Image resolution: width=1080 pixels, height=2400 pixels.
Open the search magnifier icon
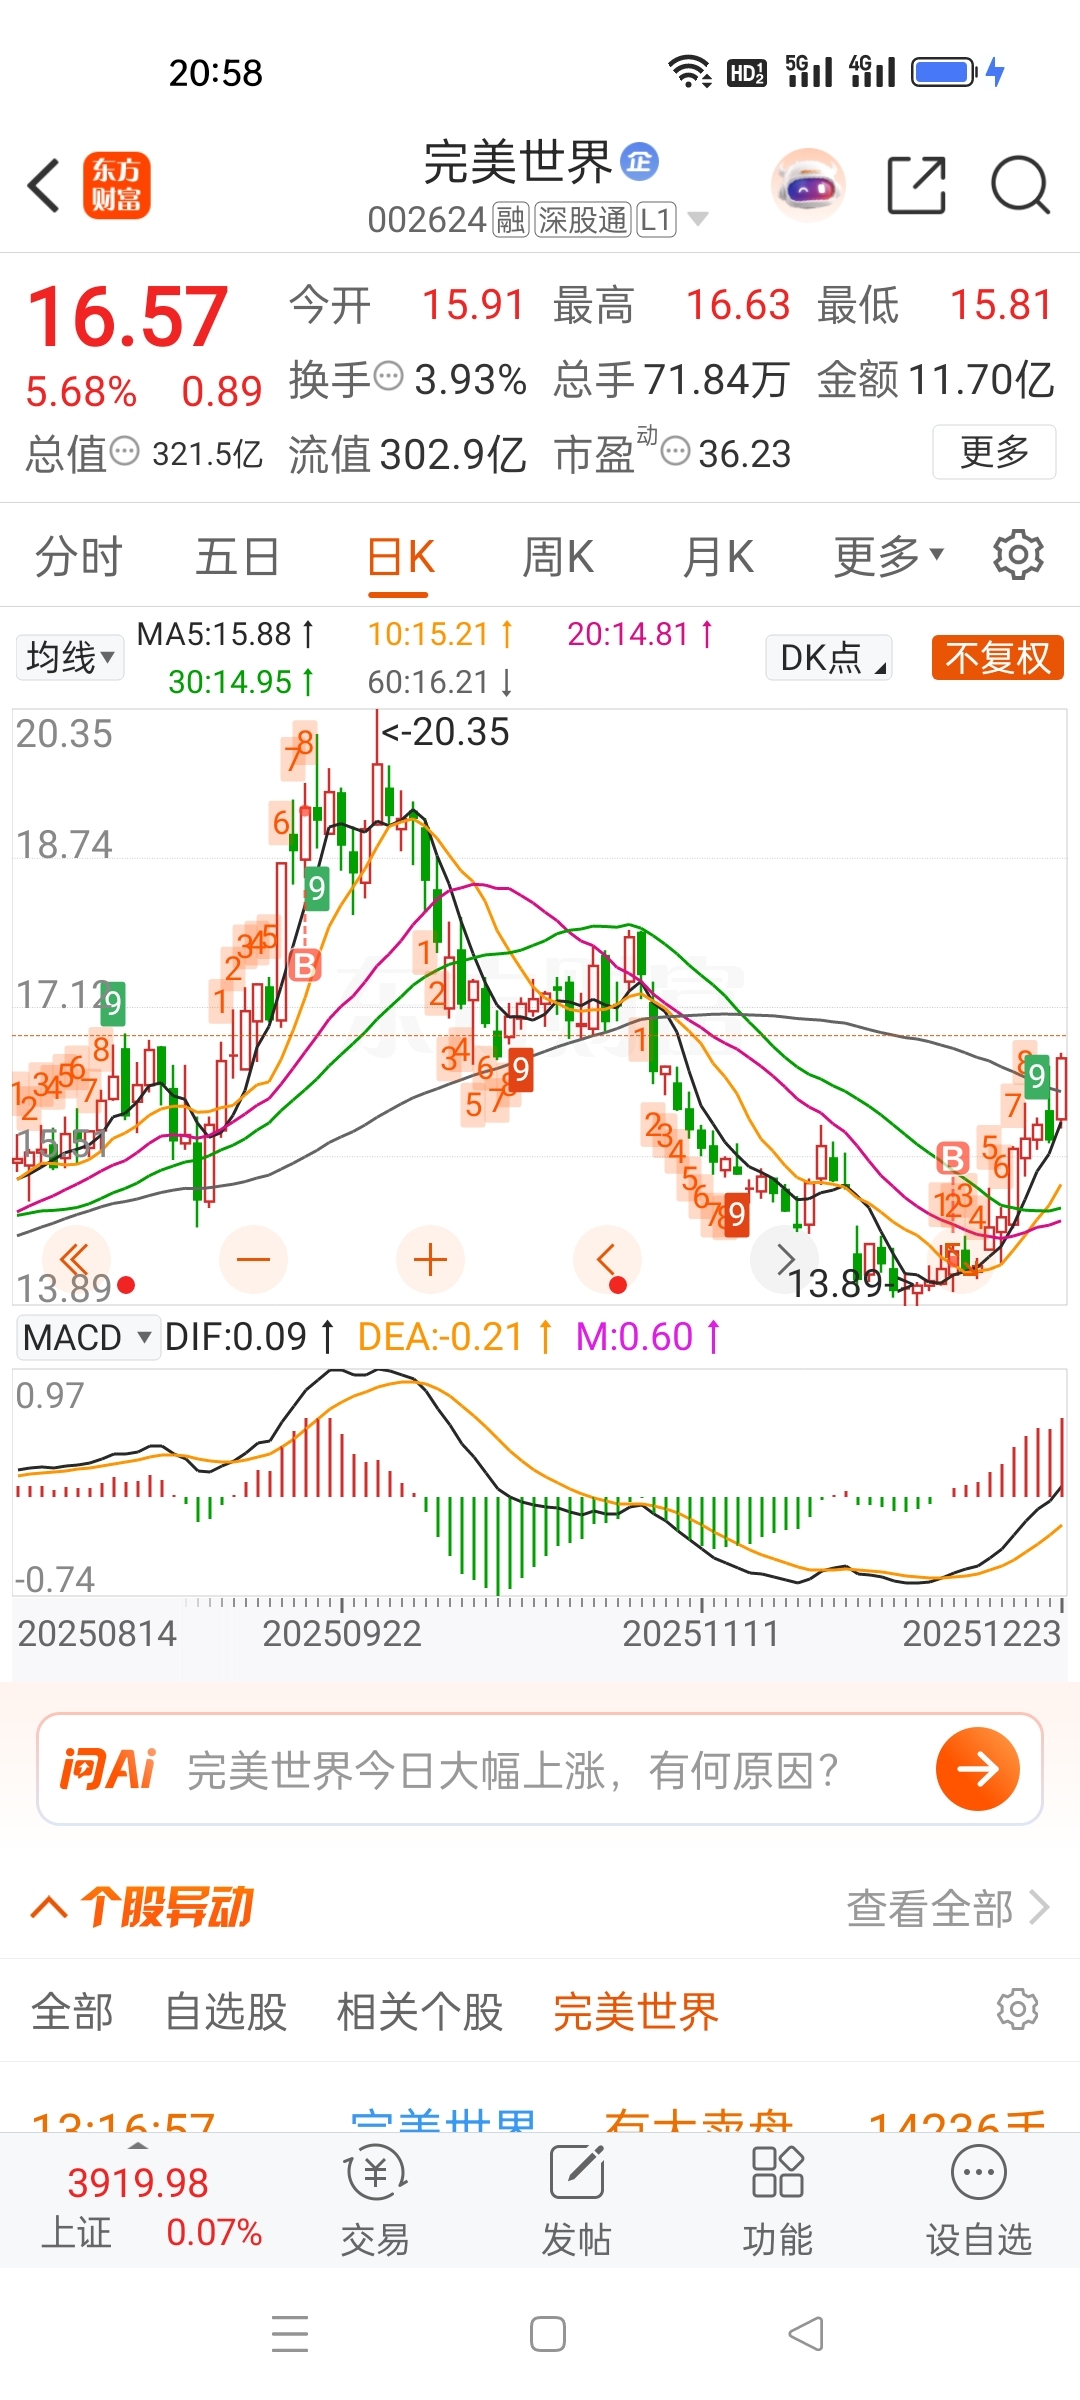coord(1020,185)
